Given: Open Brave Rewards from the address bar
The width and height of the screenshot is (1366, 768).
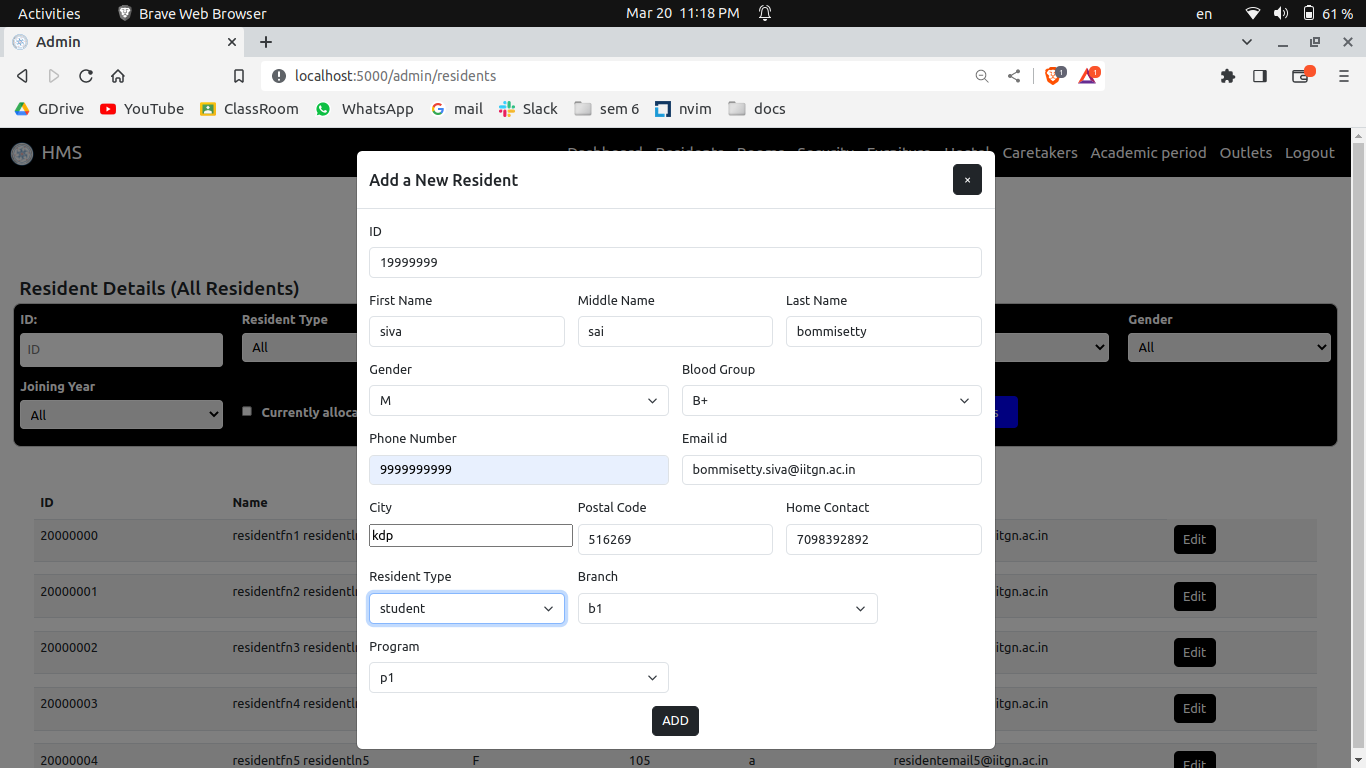Looking at the screenshot, I should (1088, 75).
